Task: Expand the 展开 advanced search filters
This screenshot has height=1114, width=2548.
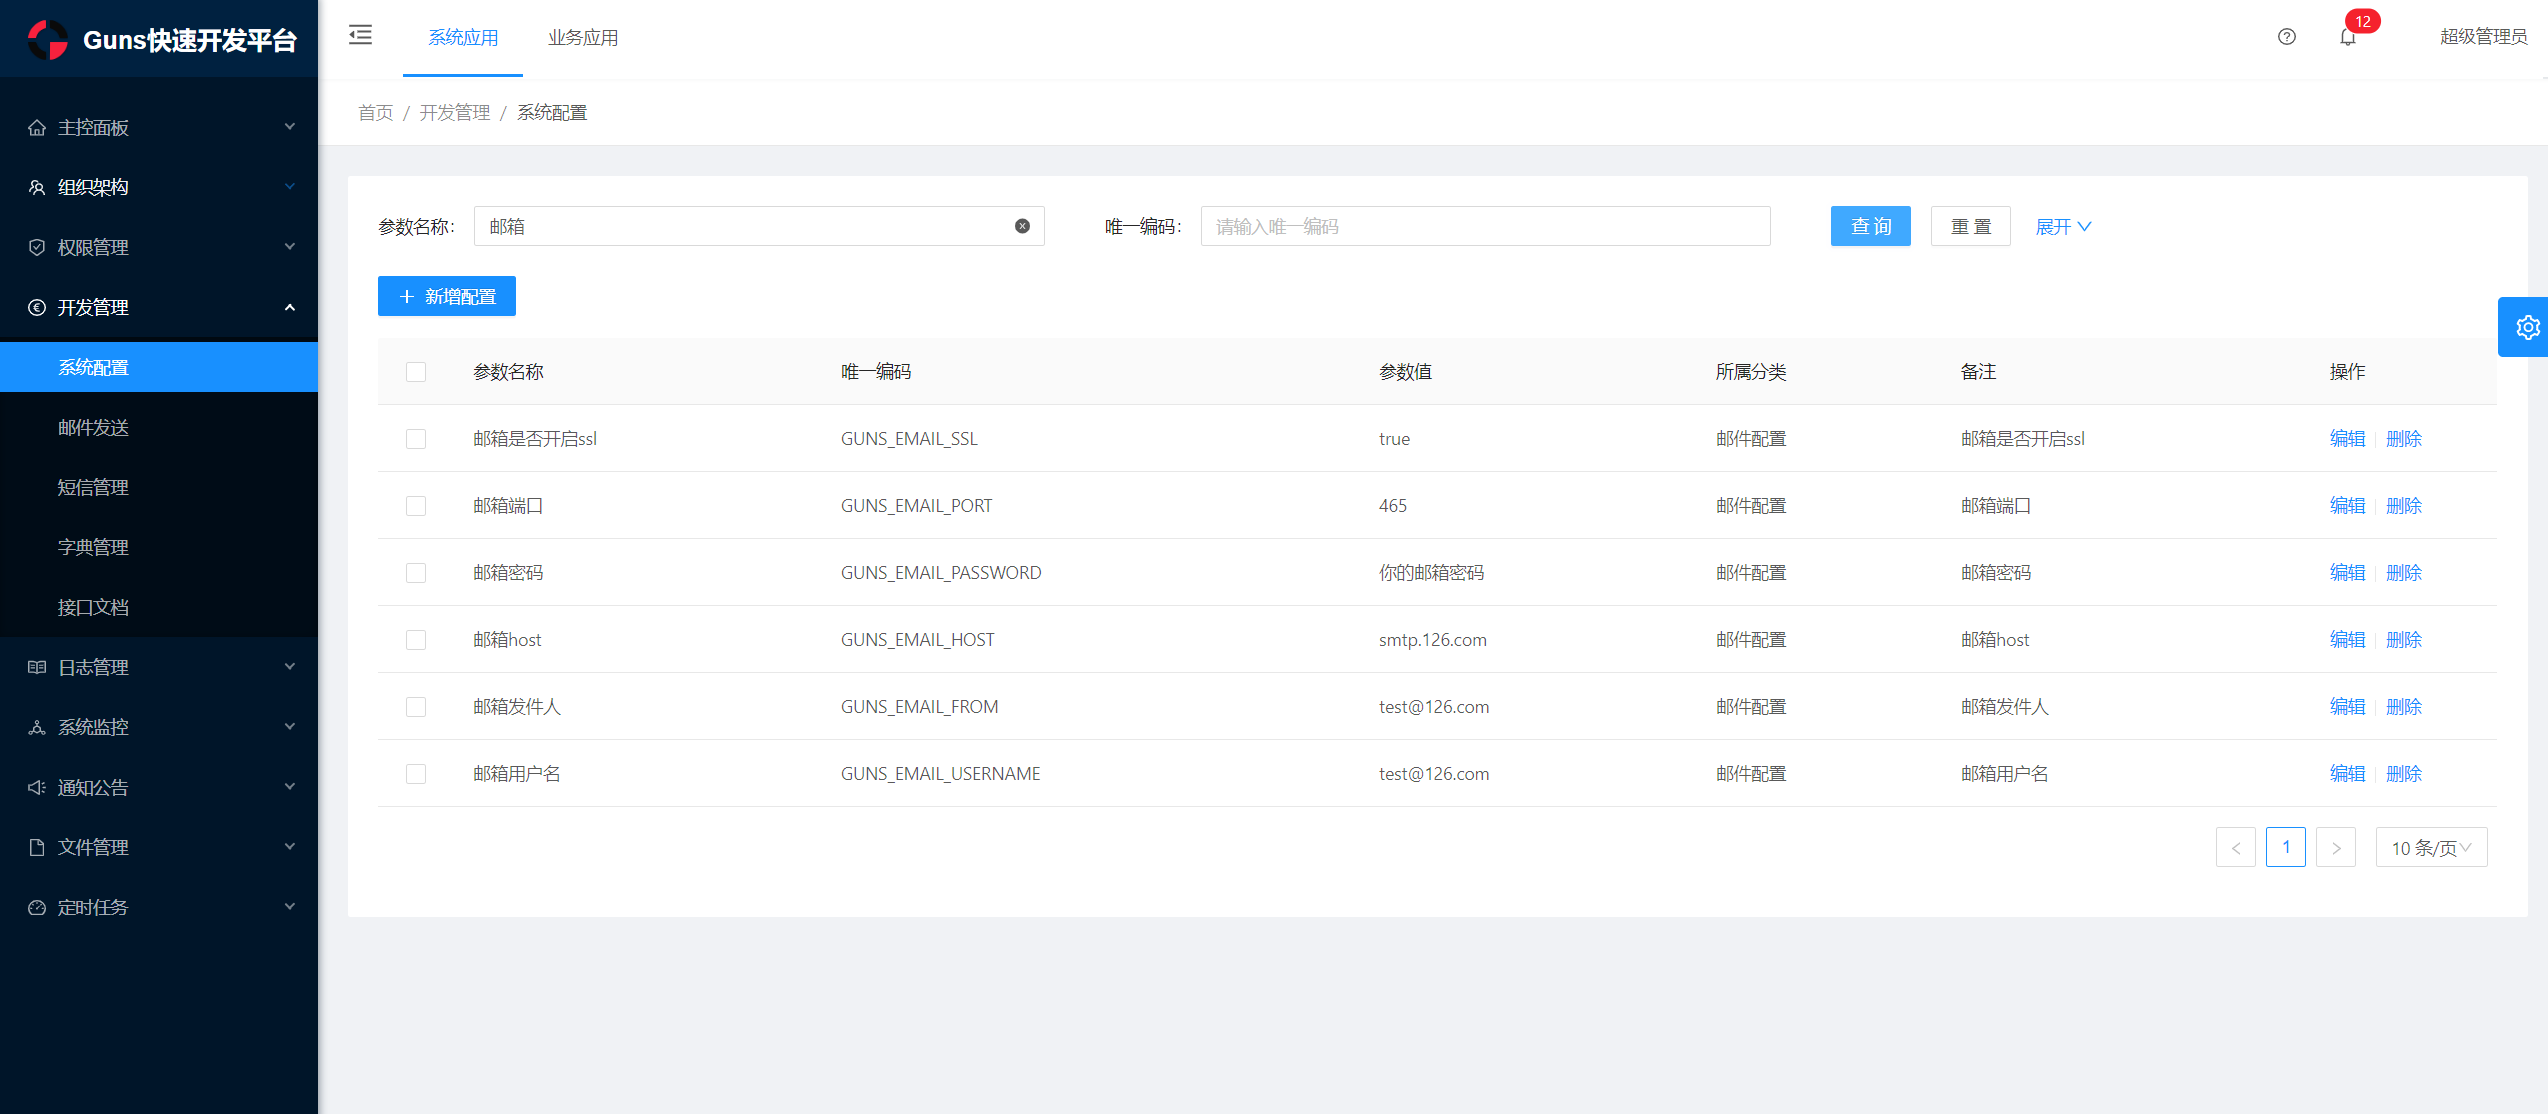Action: 2062,227
